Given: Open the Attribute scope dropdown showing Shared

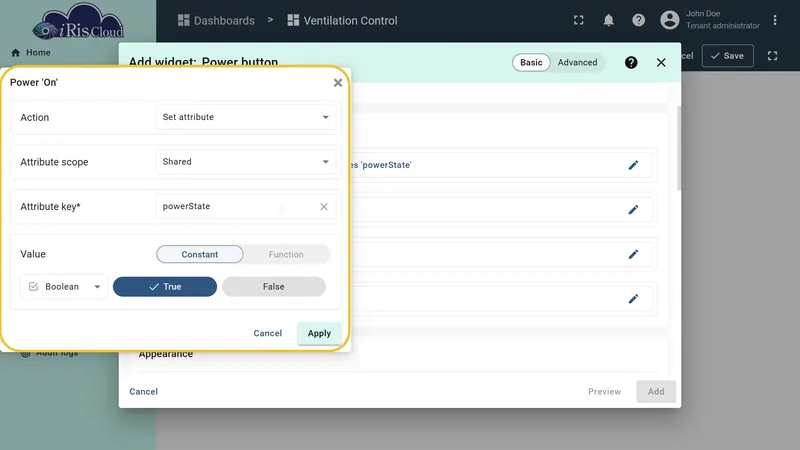Looking at the screenshot, I should 245,162.
